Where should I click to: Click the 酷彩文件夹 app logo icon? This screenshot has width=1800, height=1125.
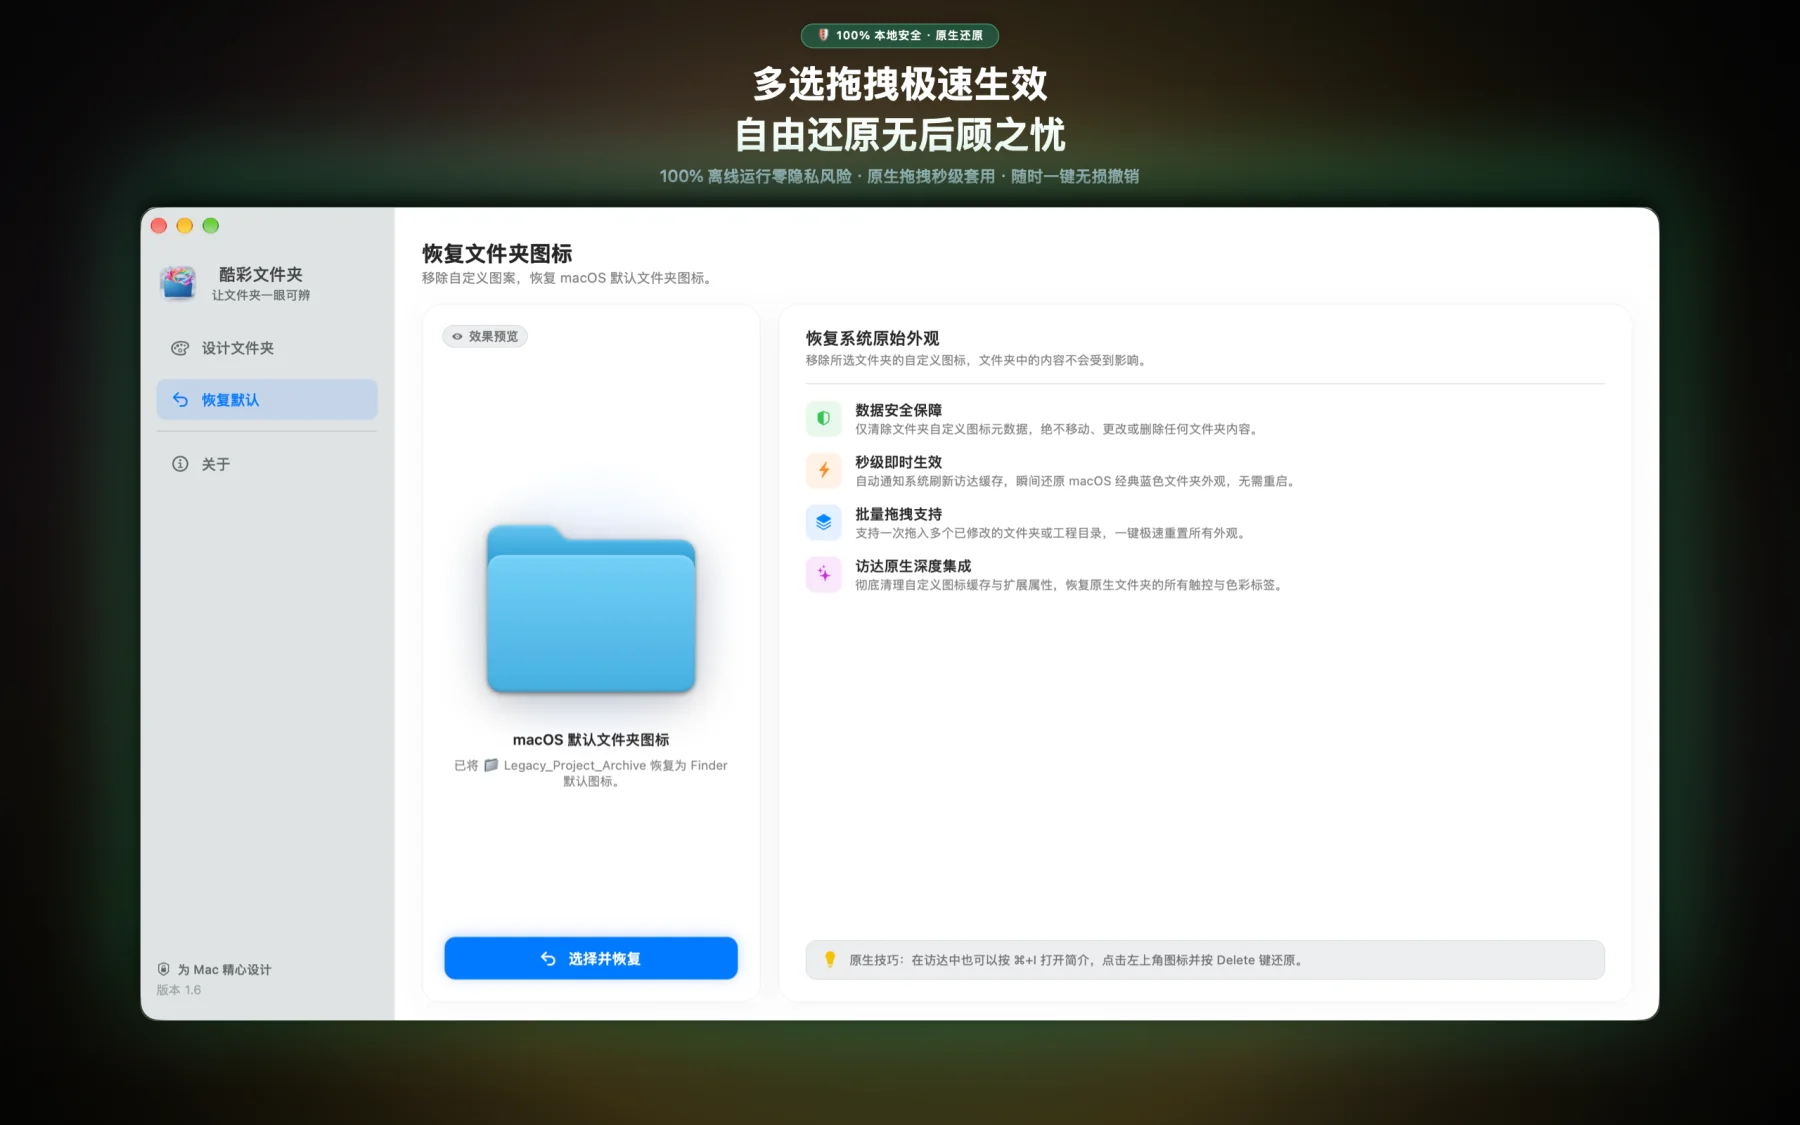tap(178, 283)
